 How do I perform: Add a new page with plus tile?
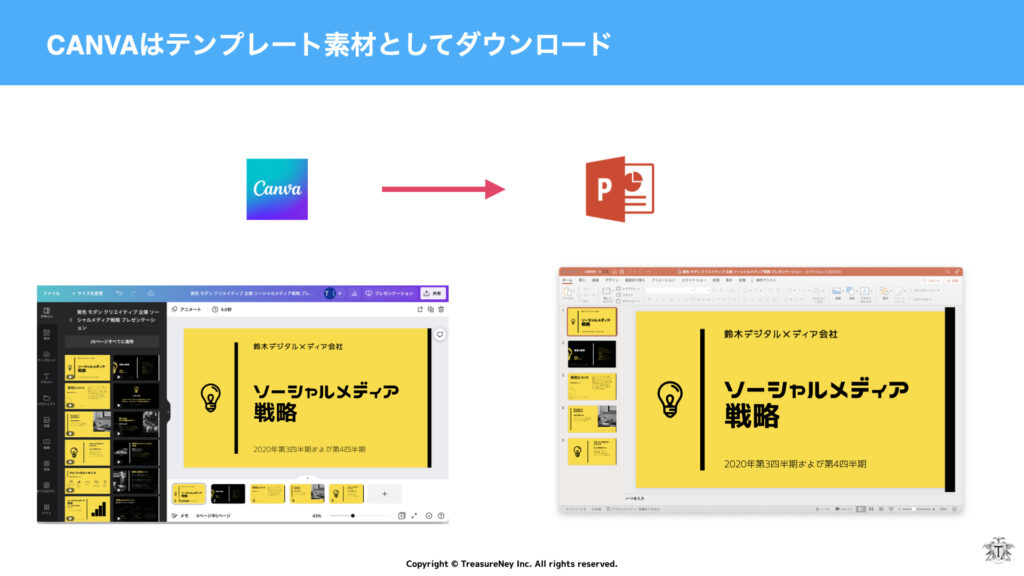[385, 494]
